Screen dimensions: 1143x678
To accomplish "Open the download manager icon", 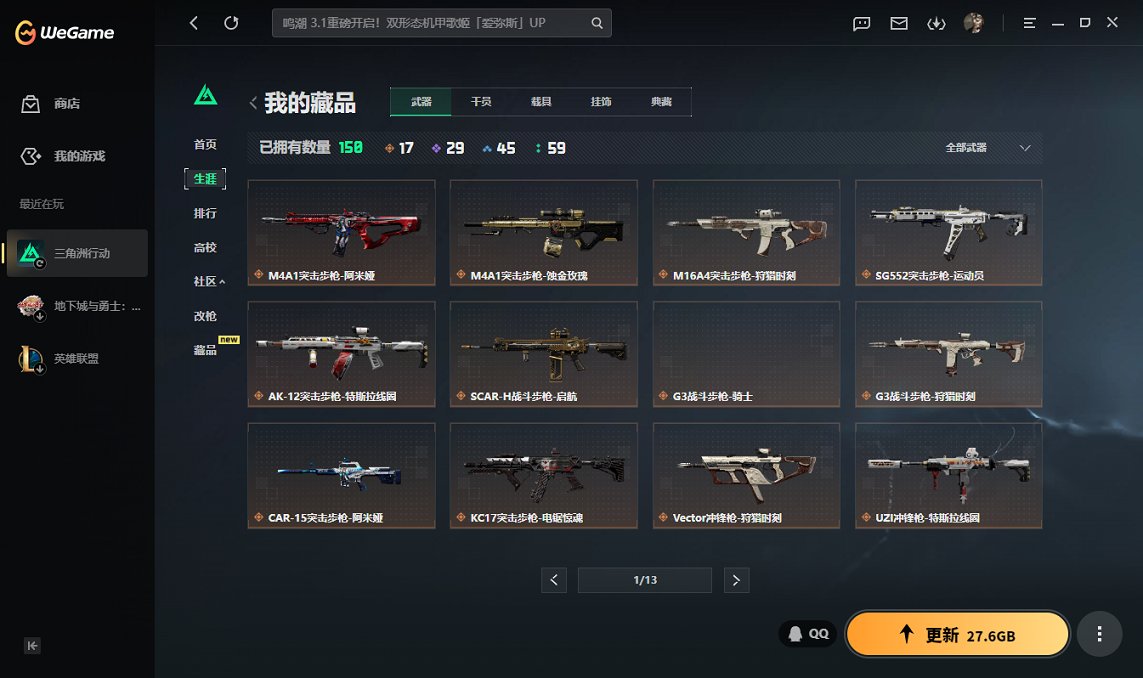I will (x=936, y=23).
